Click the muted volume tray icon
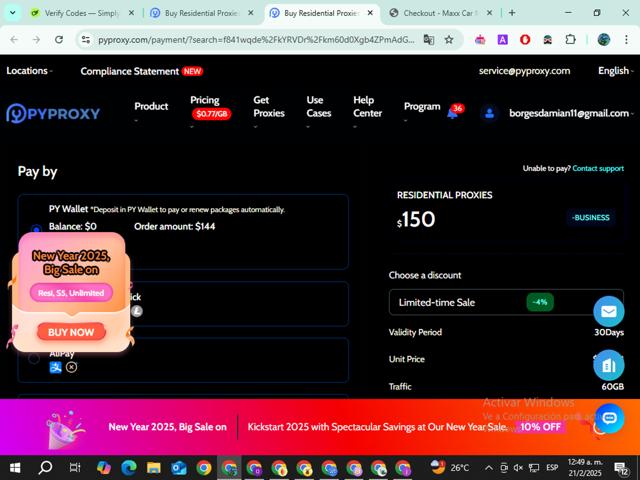640x480 pixels. 519,468
